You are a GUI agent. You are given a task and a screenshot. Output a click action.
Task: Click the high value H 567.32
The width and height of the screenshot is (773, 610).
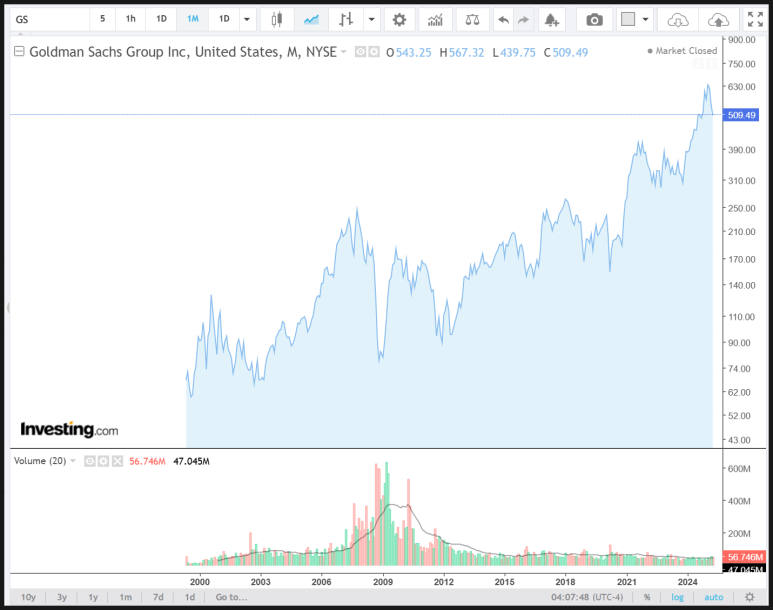462,52
